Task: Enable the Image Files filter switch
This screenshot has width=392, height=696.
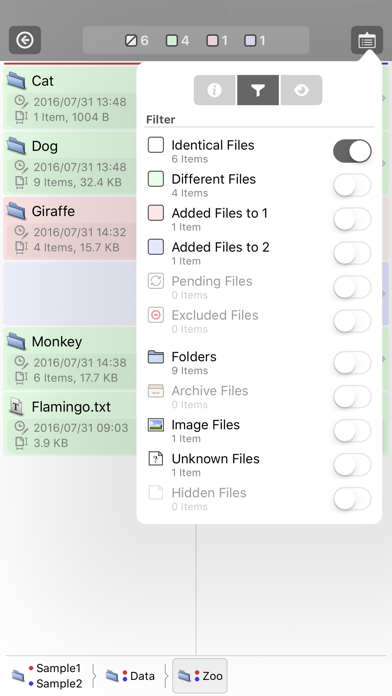Action: click(x=352, y=431)
